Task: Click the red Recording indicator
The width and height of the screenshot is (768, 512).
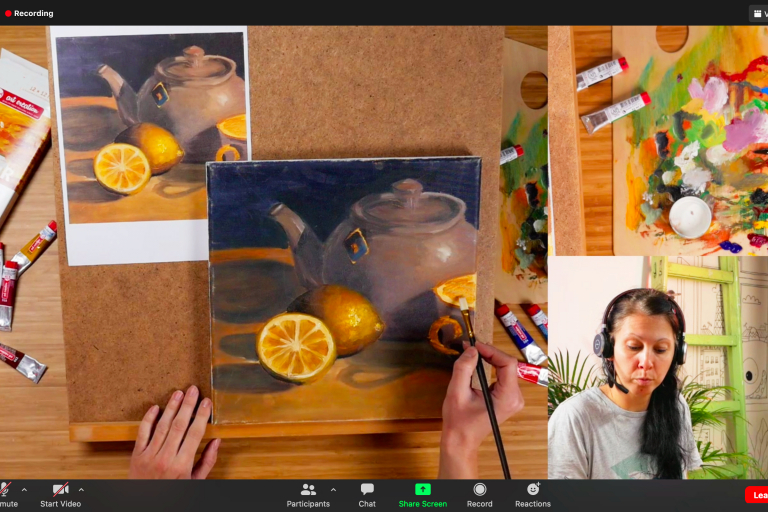Action: coord(8,13)
